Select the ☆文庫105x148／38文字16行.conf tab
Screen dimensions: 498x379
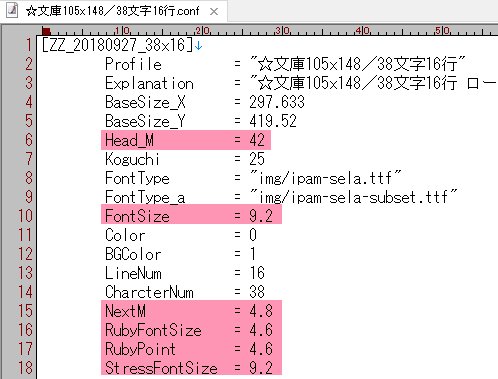click(x=114, y=11)
